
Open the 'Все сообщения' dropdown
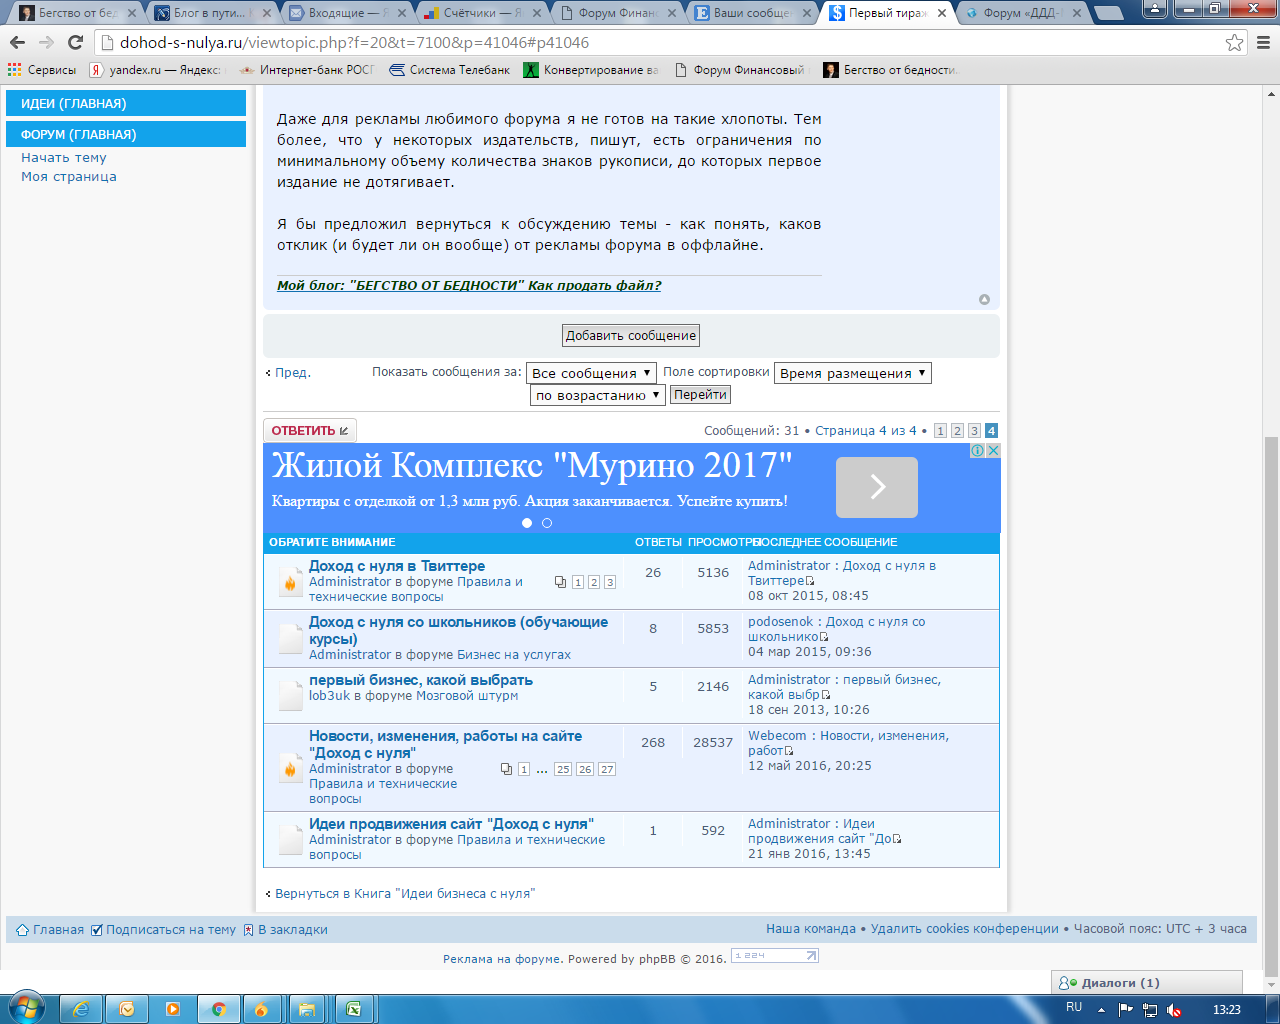click(591, 373)
